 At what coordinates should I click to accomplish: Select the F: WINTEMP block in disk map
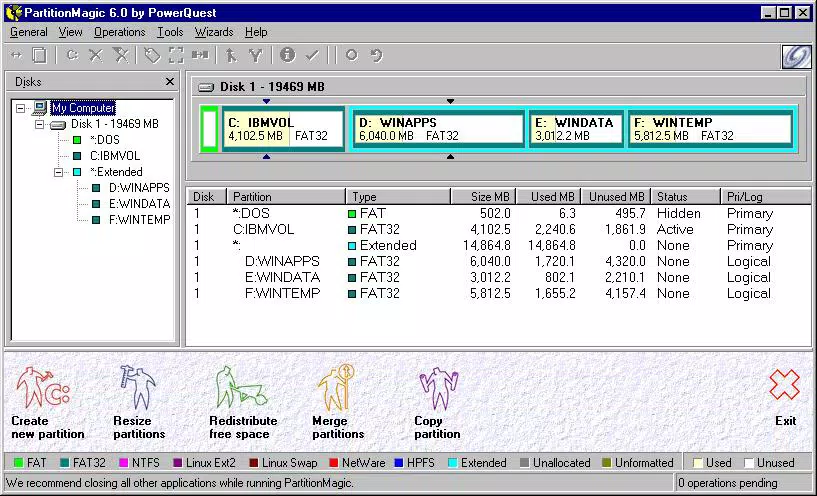[710, 129]
